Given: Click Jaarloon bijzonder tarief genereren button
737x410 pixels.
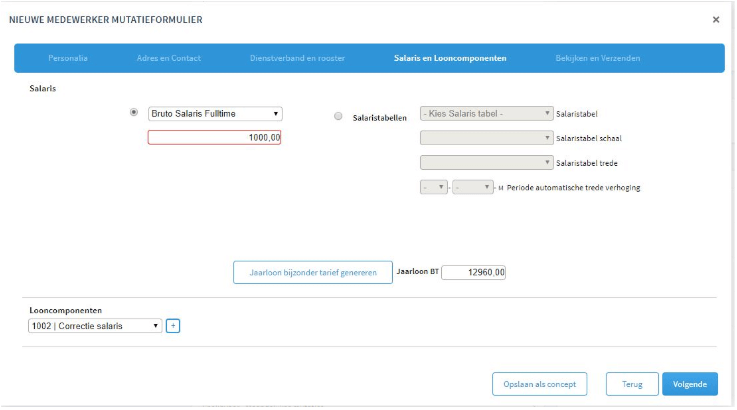Looking at the screenshot, I should pos(312,272).
